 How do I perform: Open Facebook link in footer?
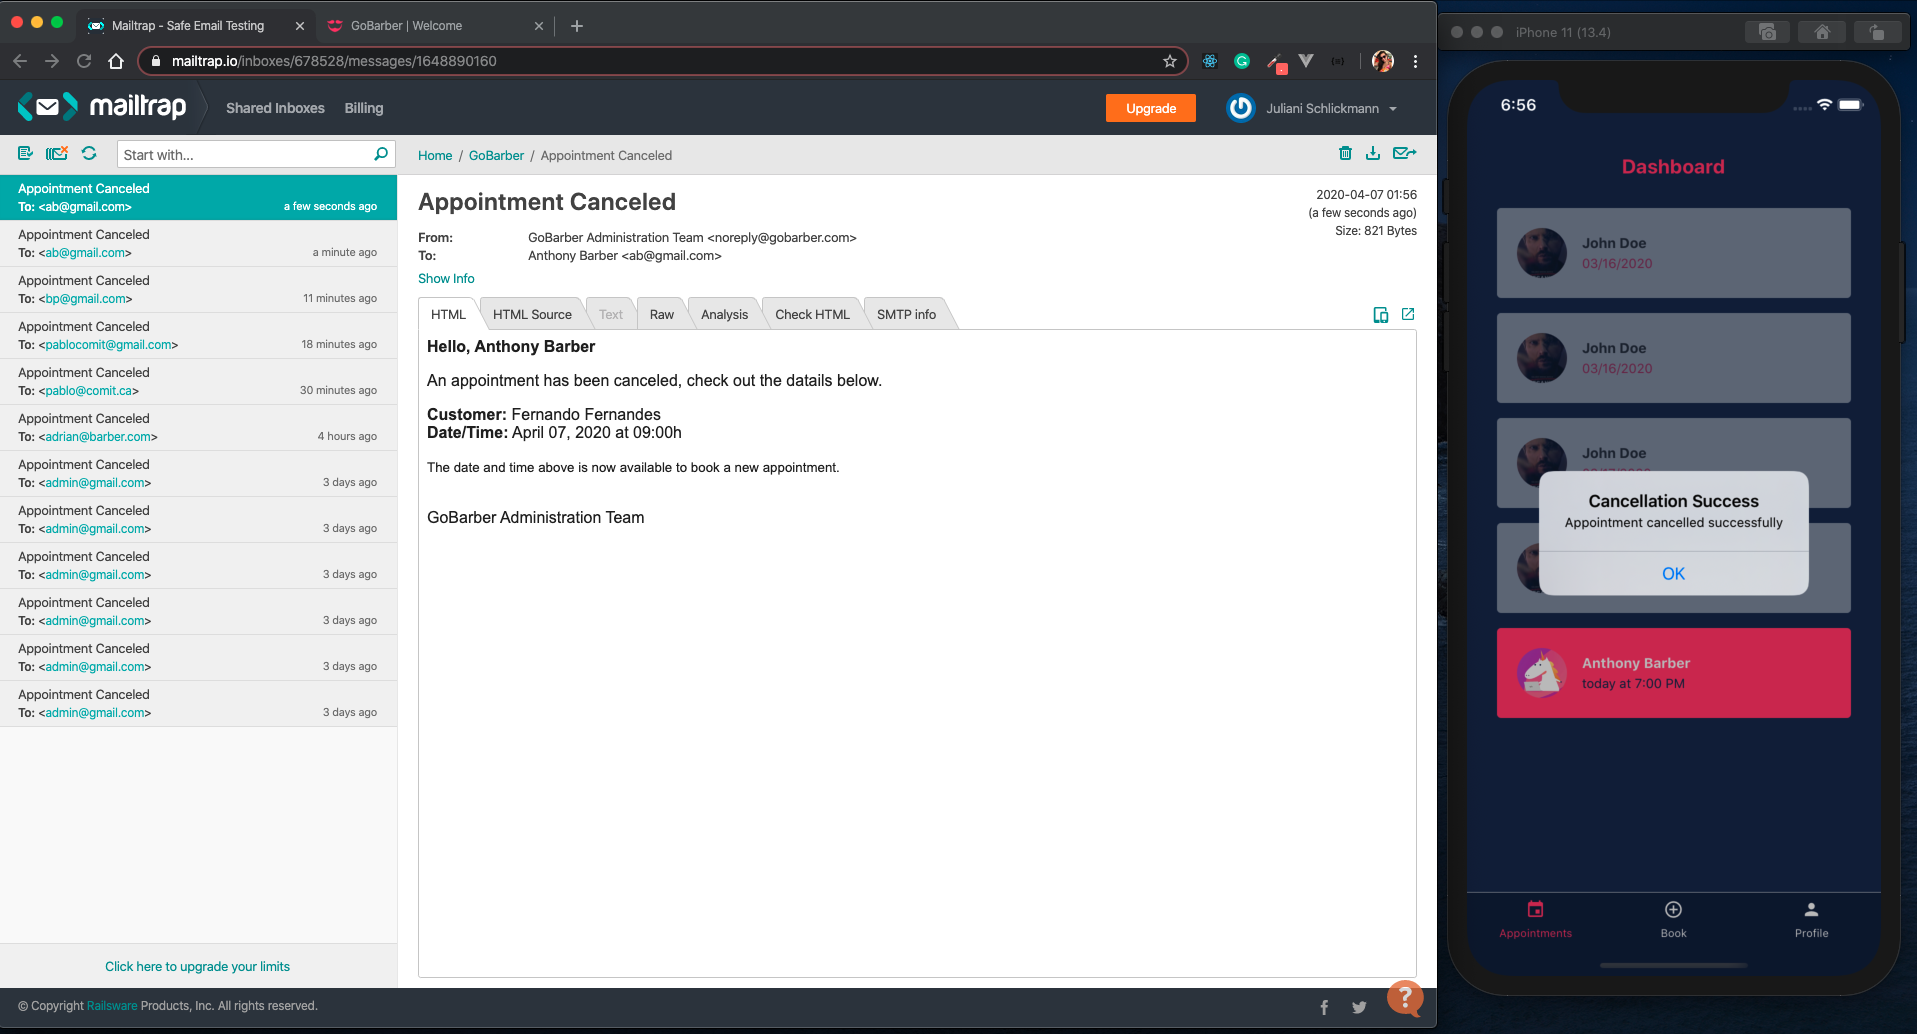[1324, 1007]
